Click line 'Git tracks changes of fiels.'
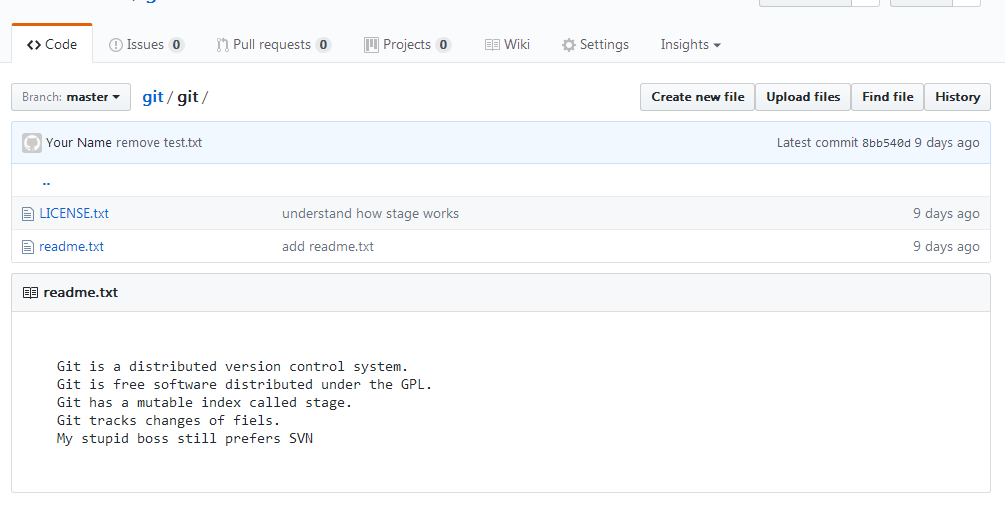Screen dimensions: 1005x532 [168, 420]
